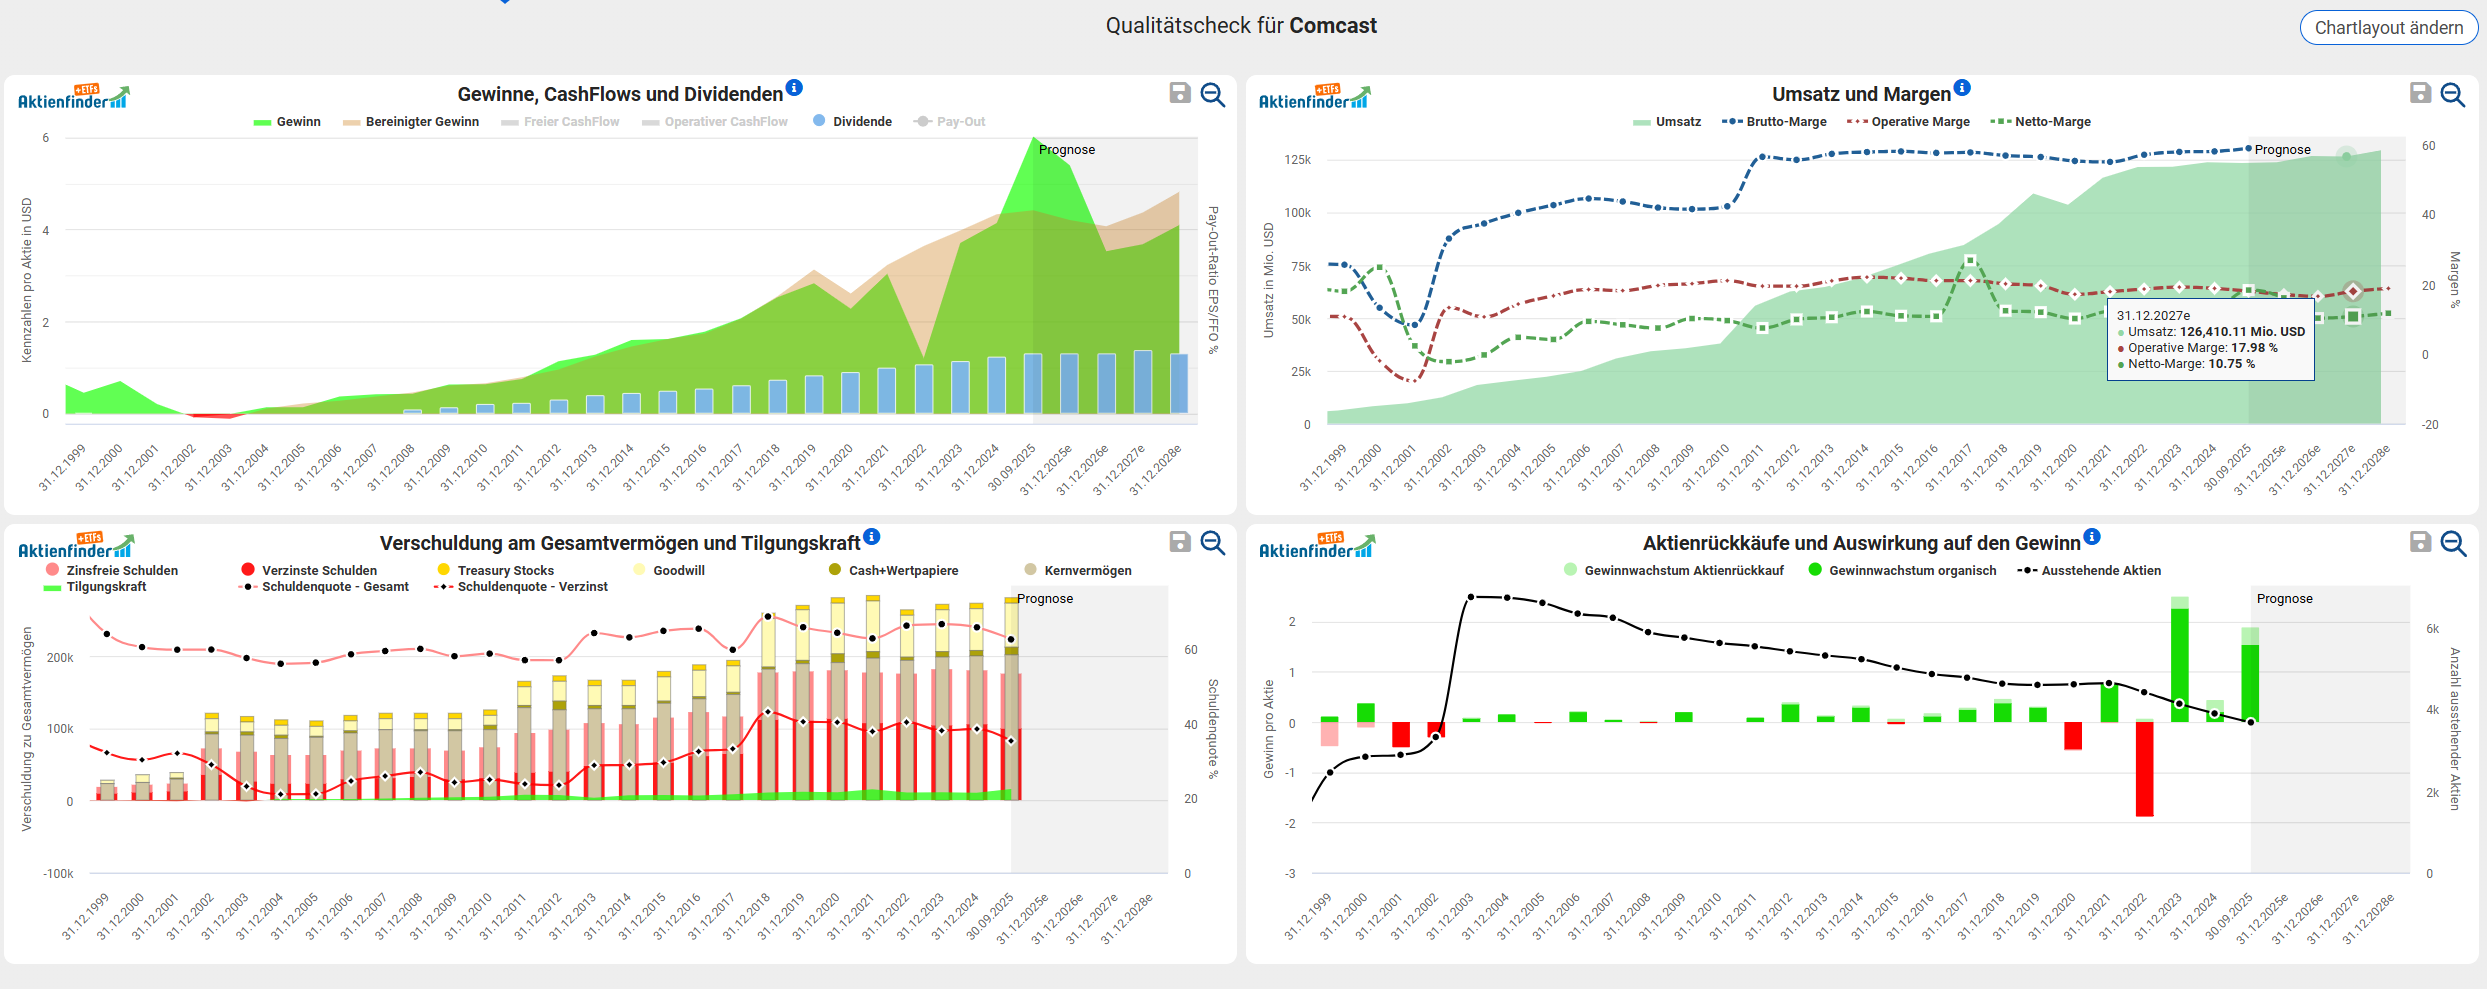
Task: Zoom out the Verschuldung chart
Action: (x=1213, y=543)
